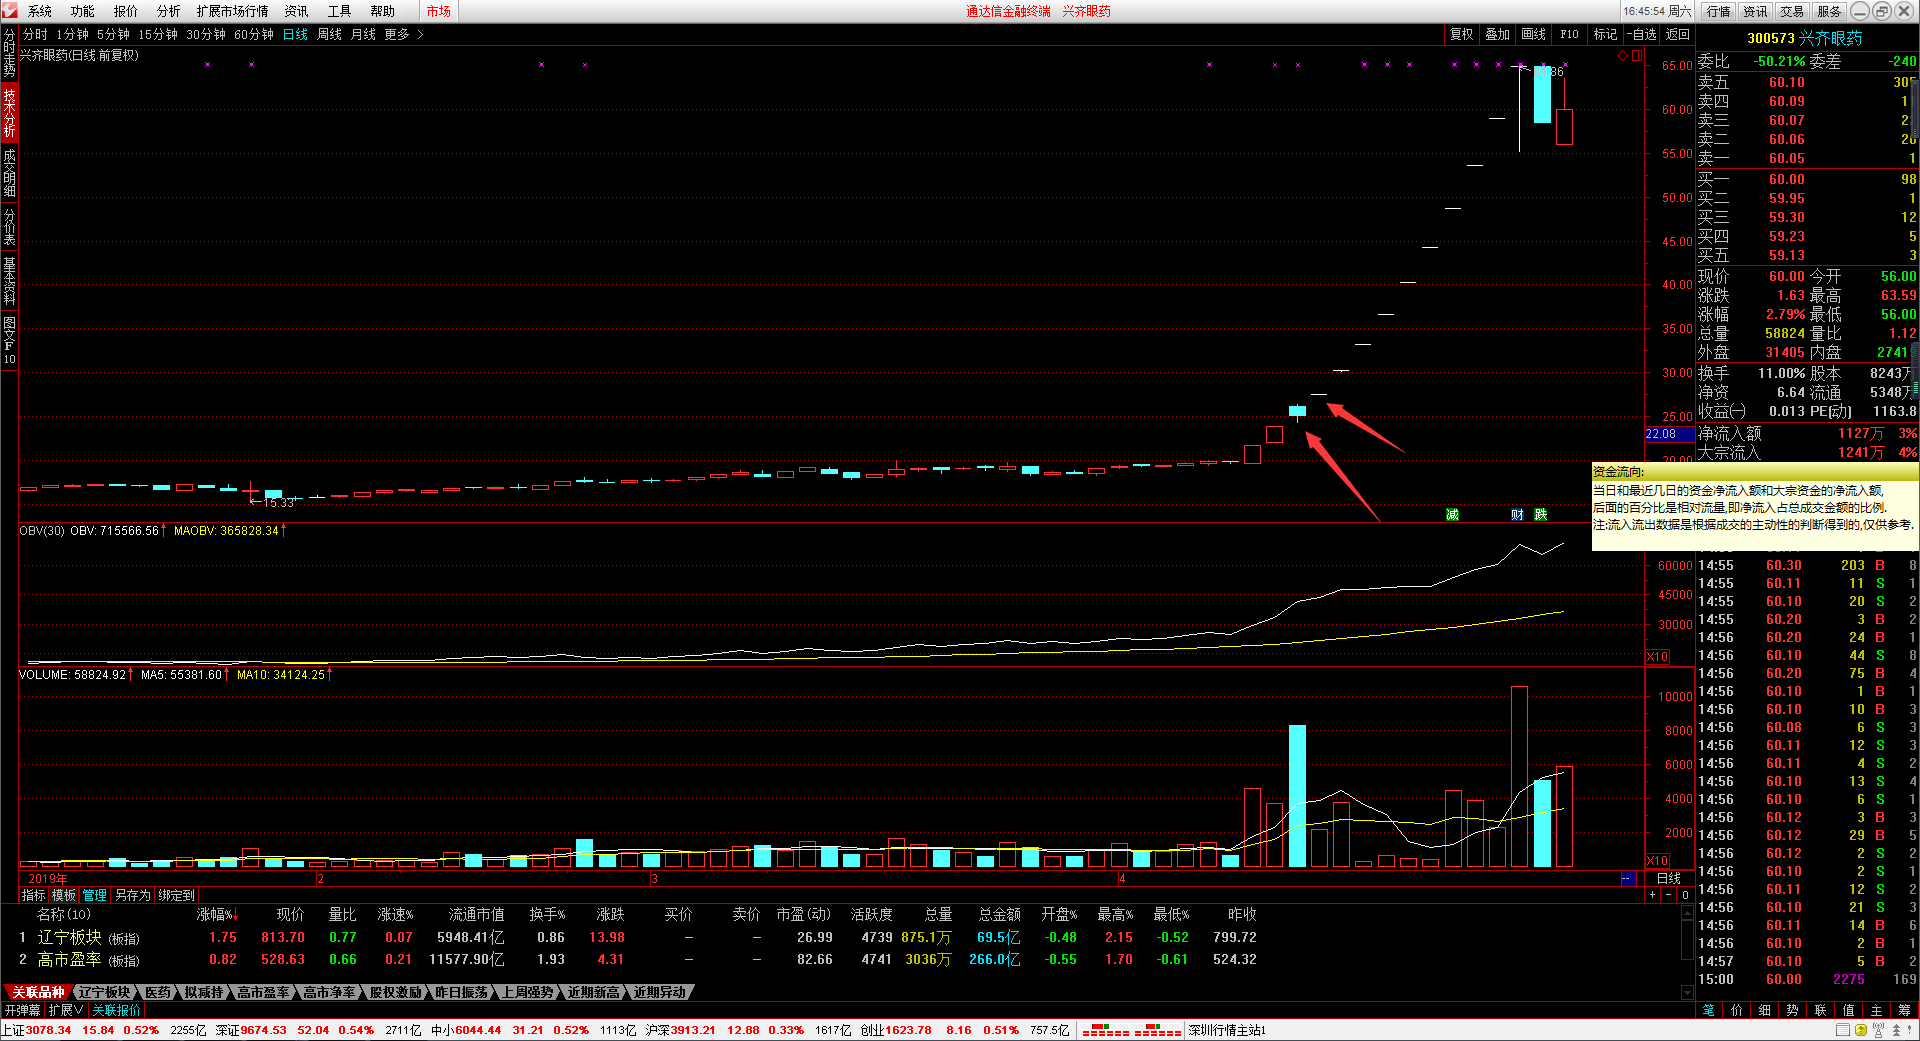
Task: Switch chart to 5分钟 period
Action: click(113, 34)
